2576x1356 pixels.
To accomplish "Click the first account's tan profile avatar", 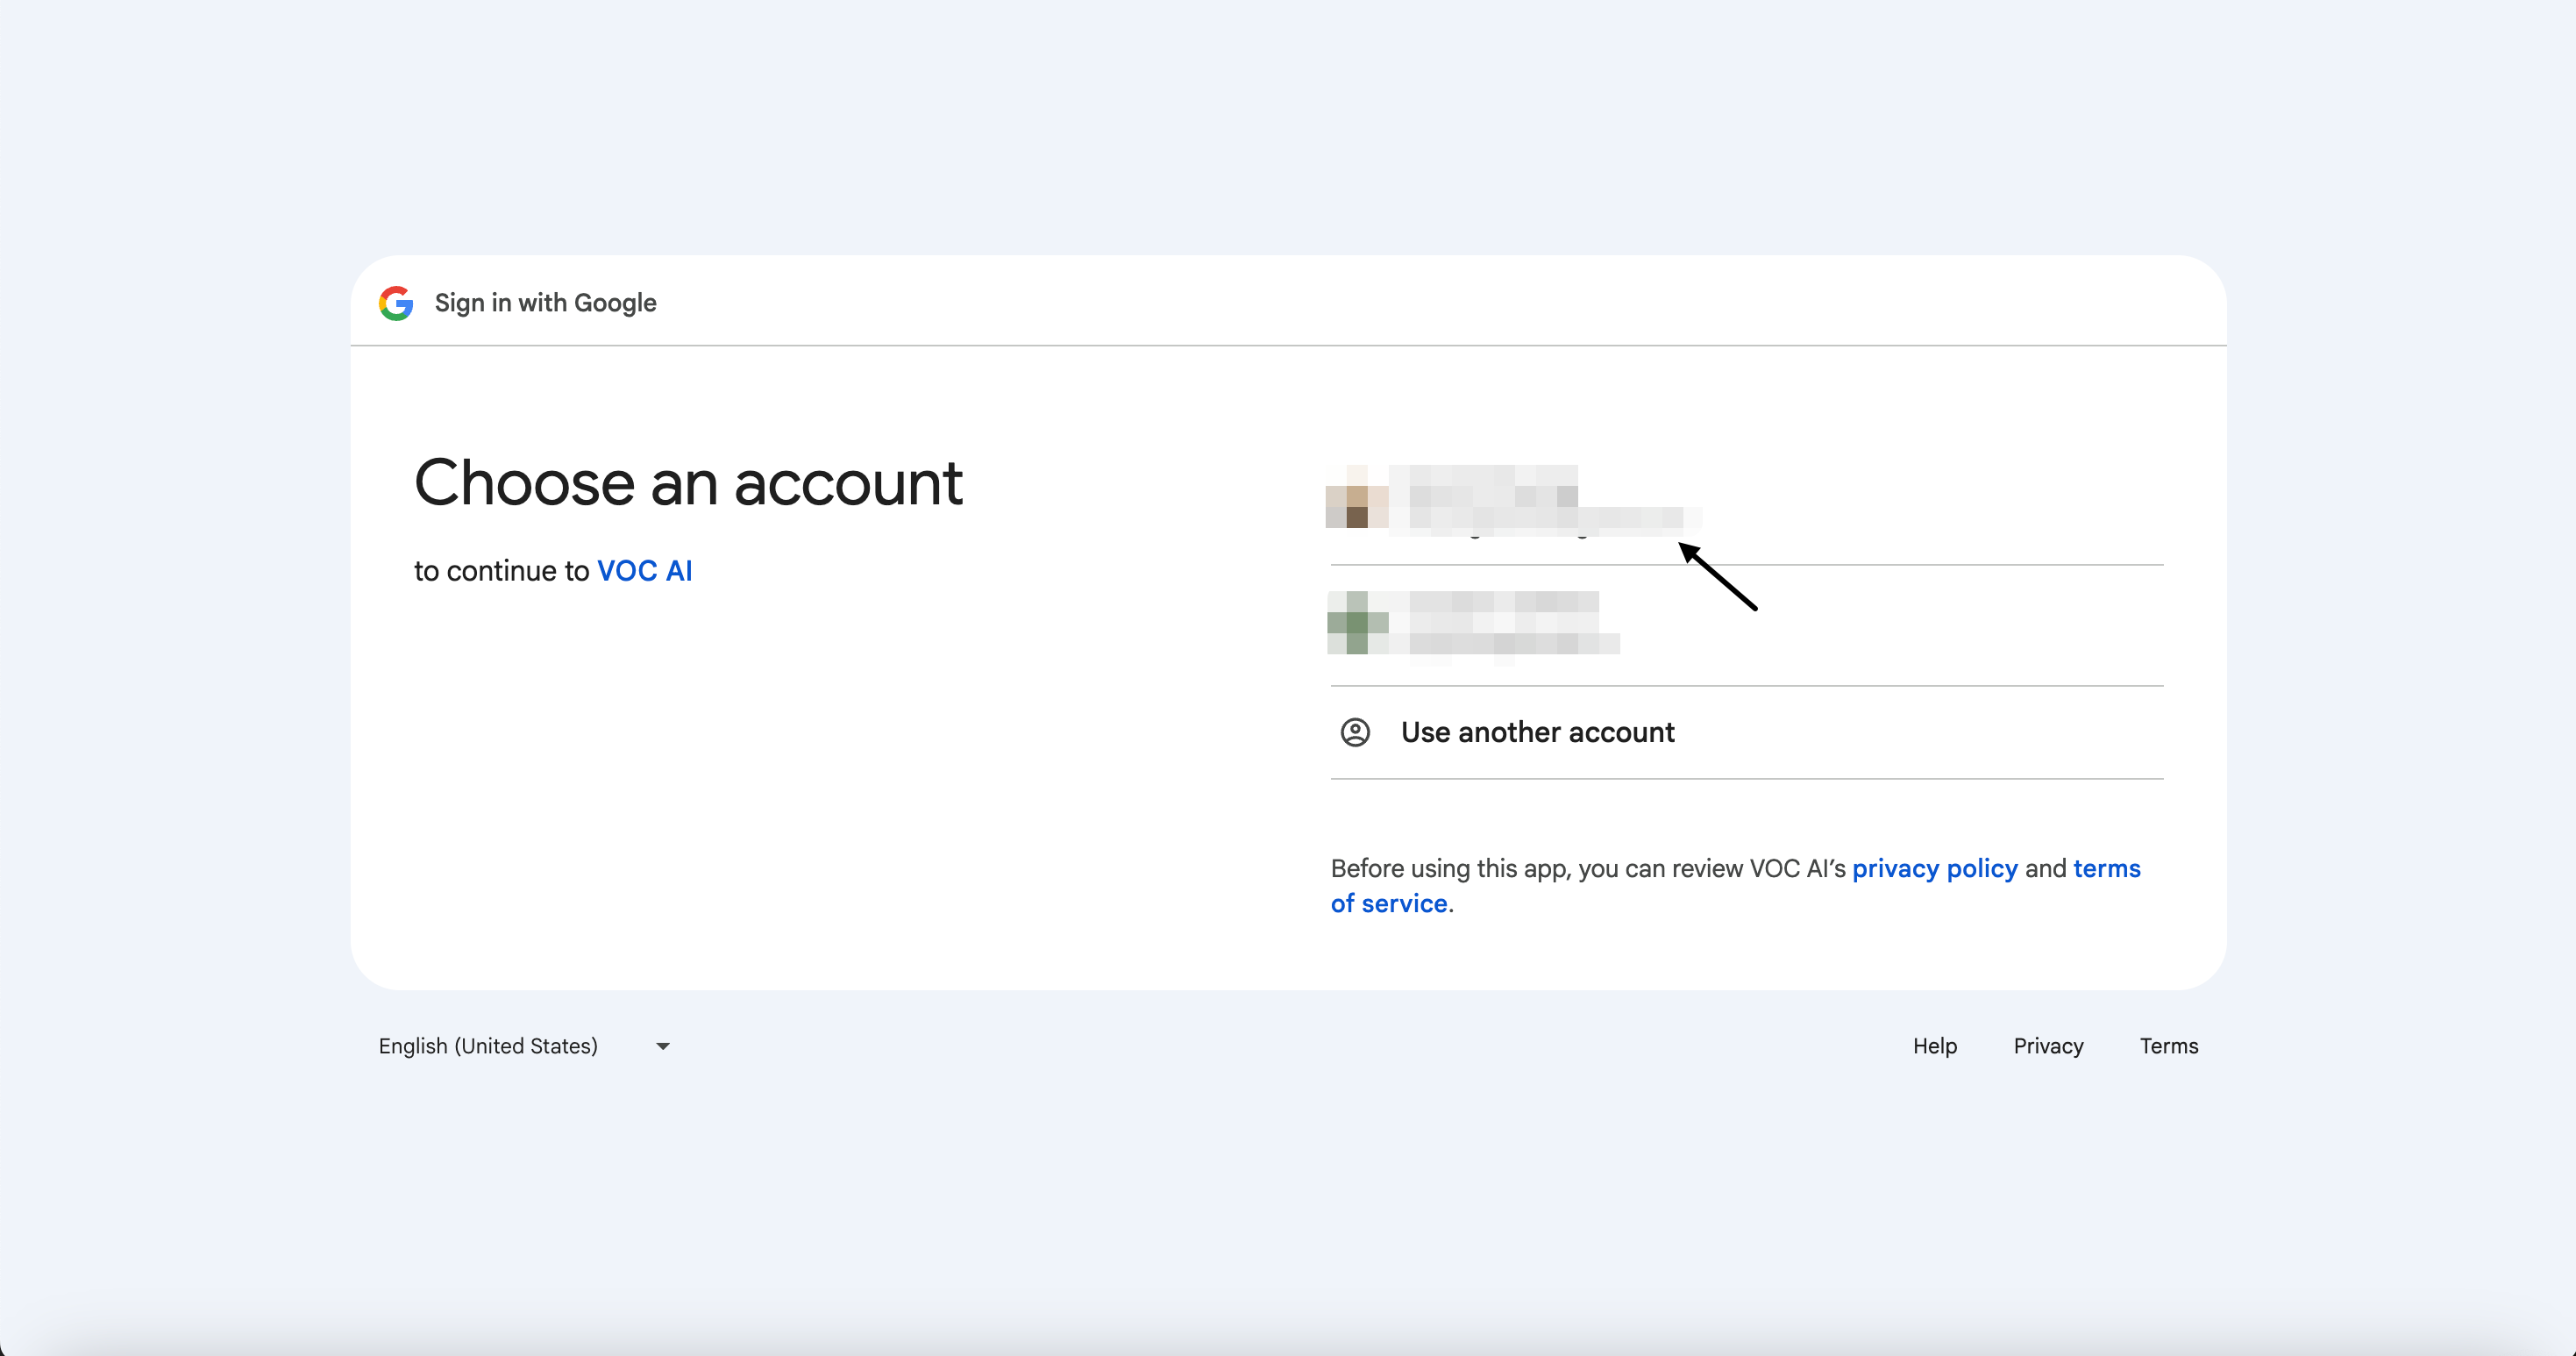I will 1356,497.
